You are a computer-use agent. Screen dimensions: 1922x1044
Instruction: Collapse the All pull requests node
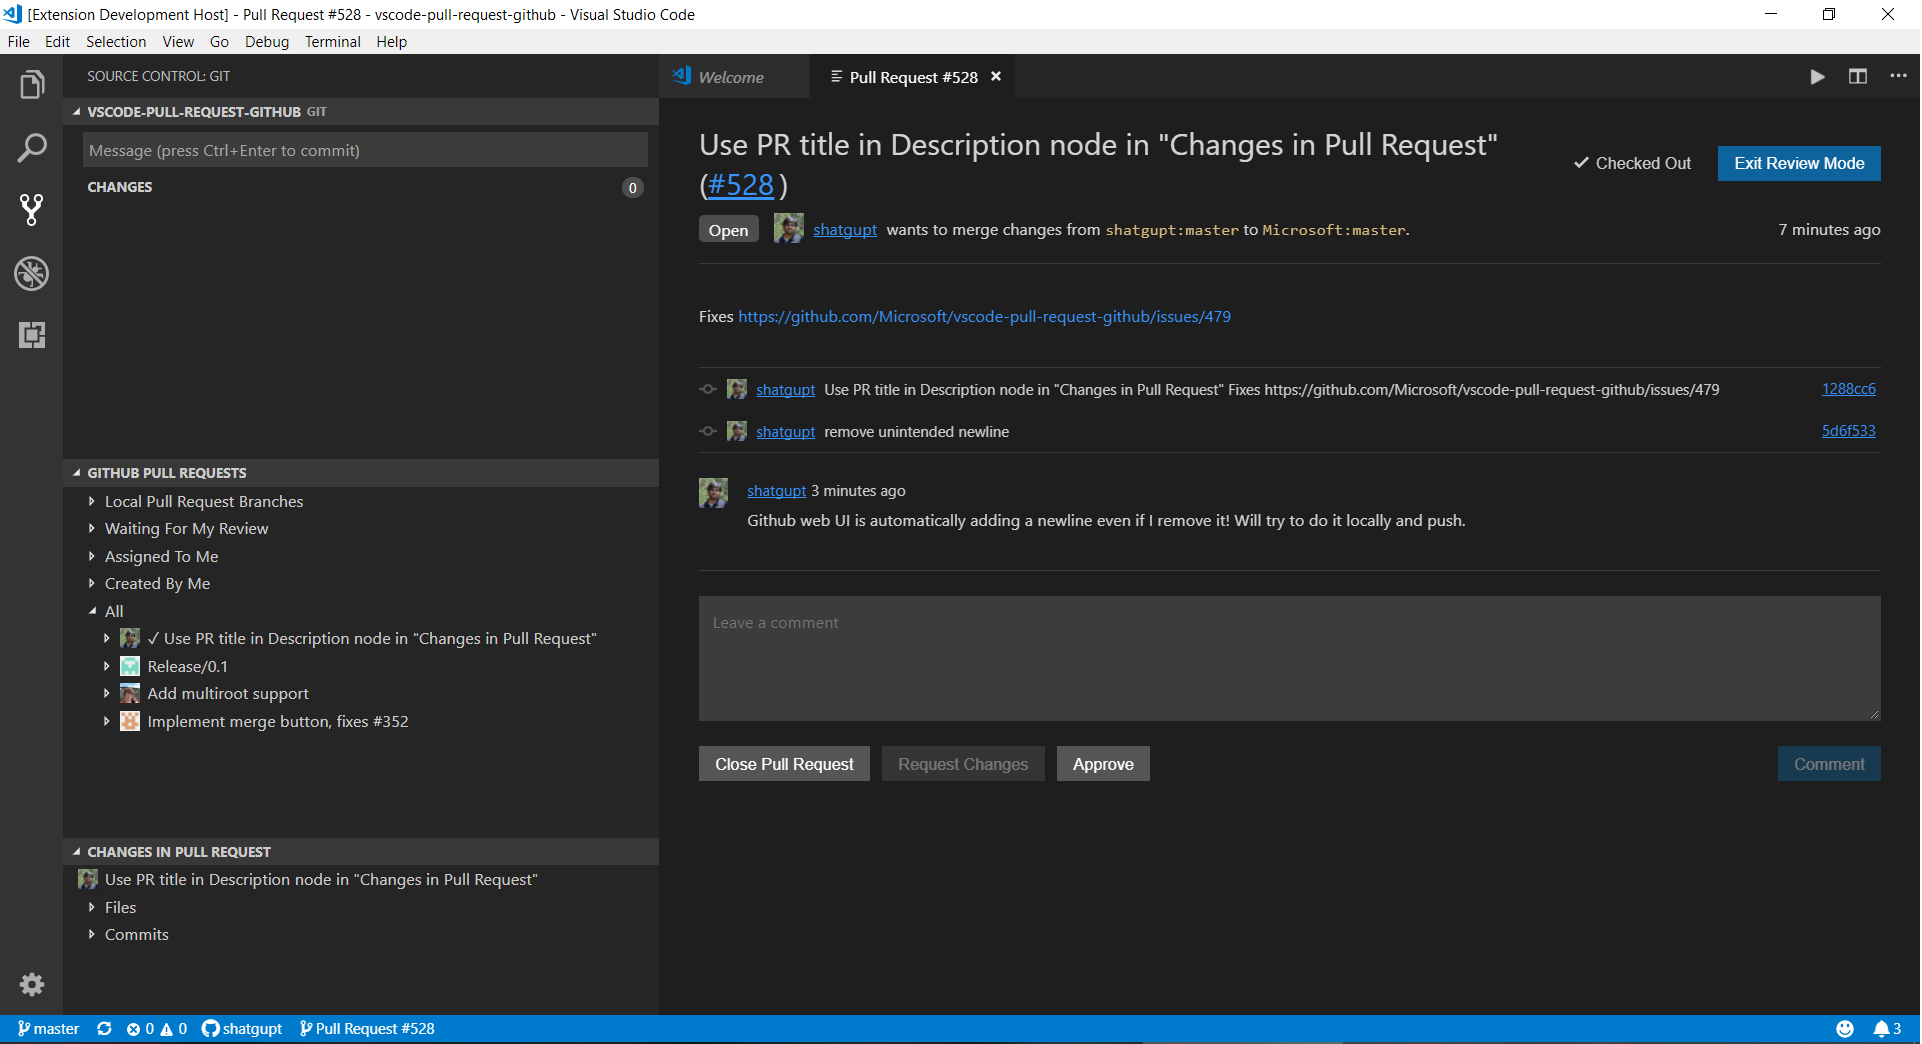pos(92,611)
